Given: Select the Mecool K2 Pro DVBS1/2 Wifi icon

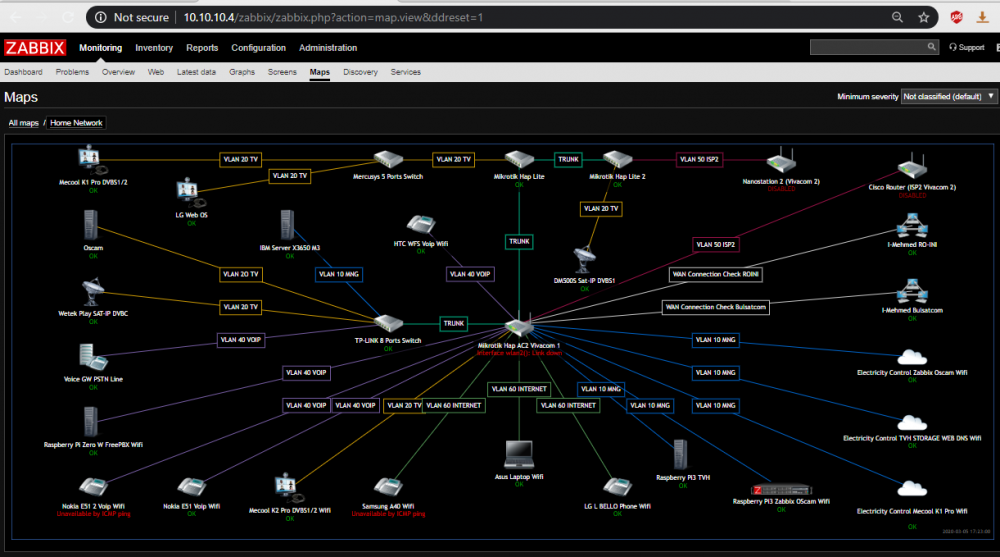Looking at the screenshot, I should click(x=290, y=488).
